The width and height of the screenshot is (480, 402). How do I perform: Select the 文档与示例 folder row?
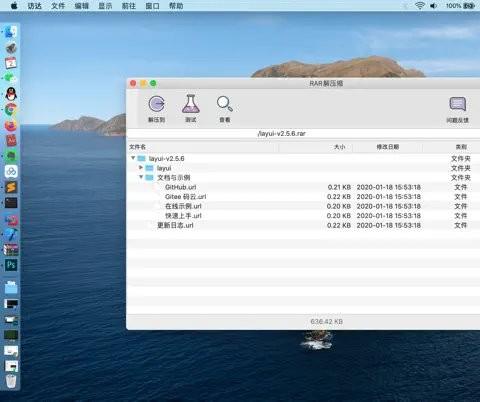tap(303, 177)
